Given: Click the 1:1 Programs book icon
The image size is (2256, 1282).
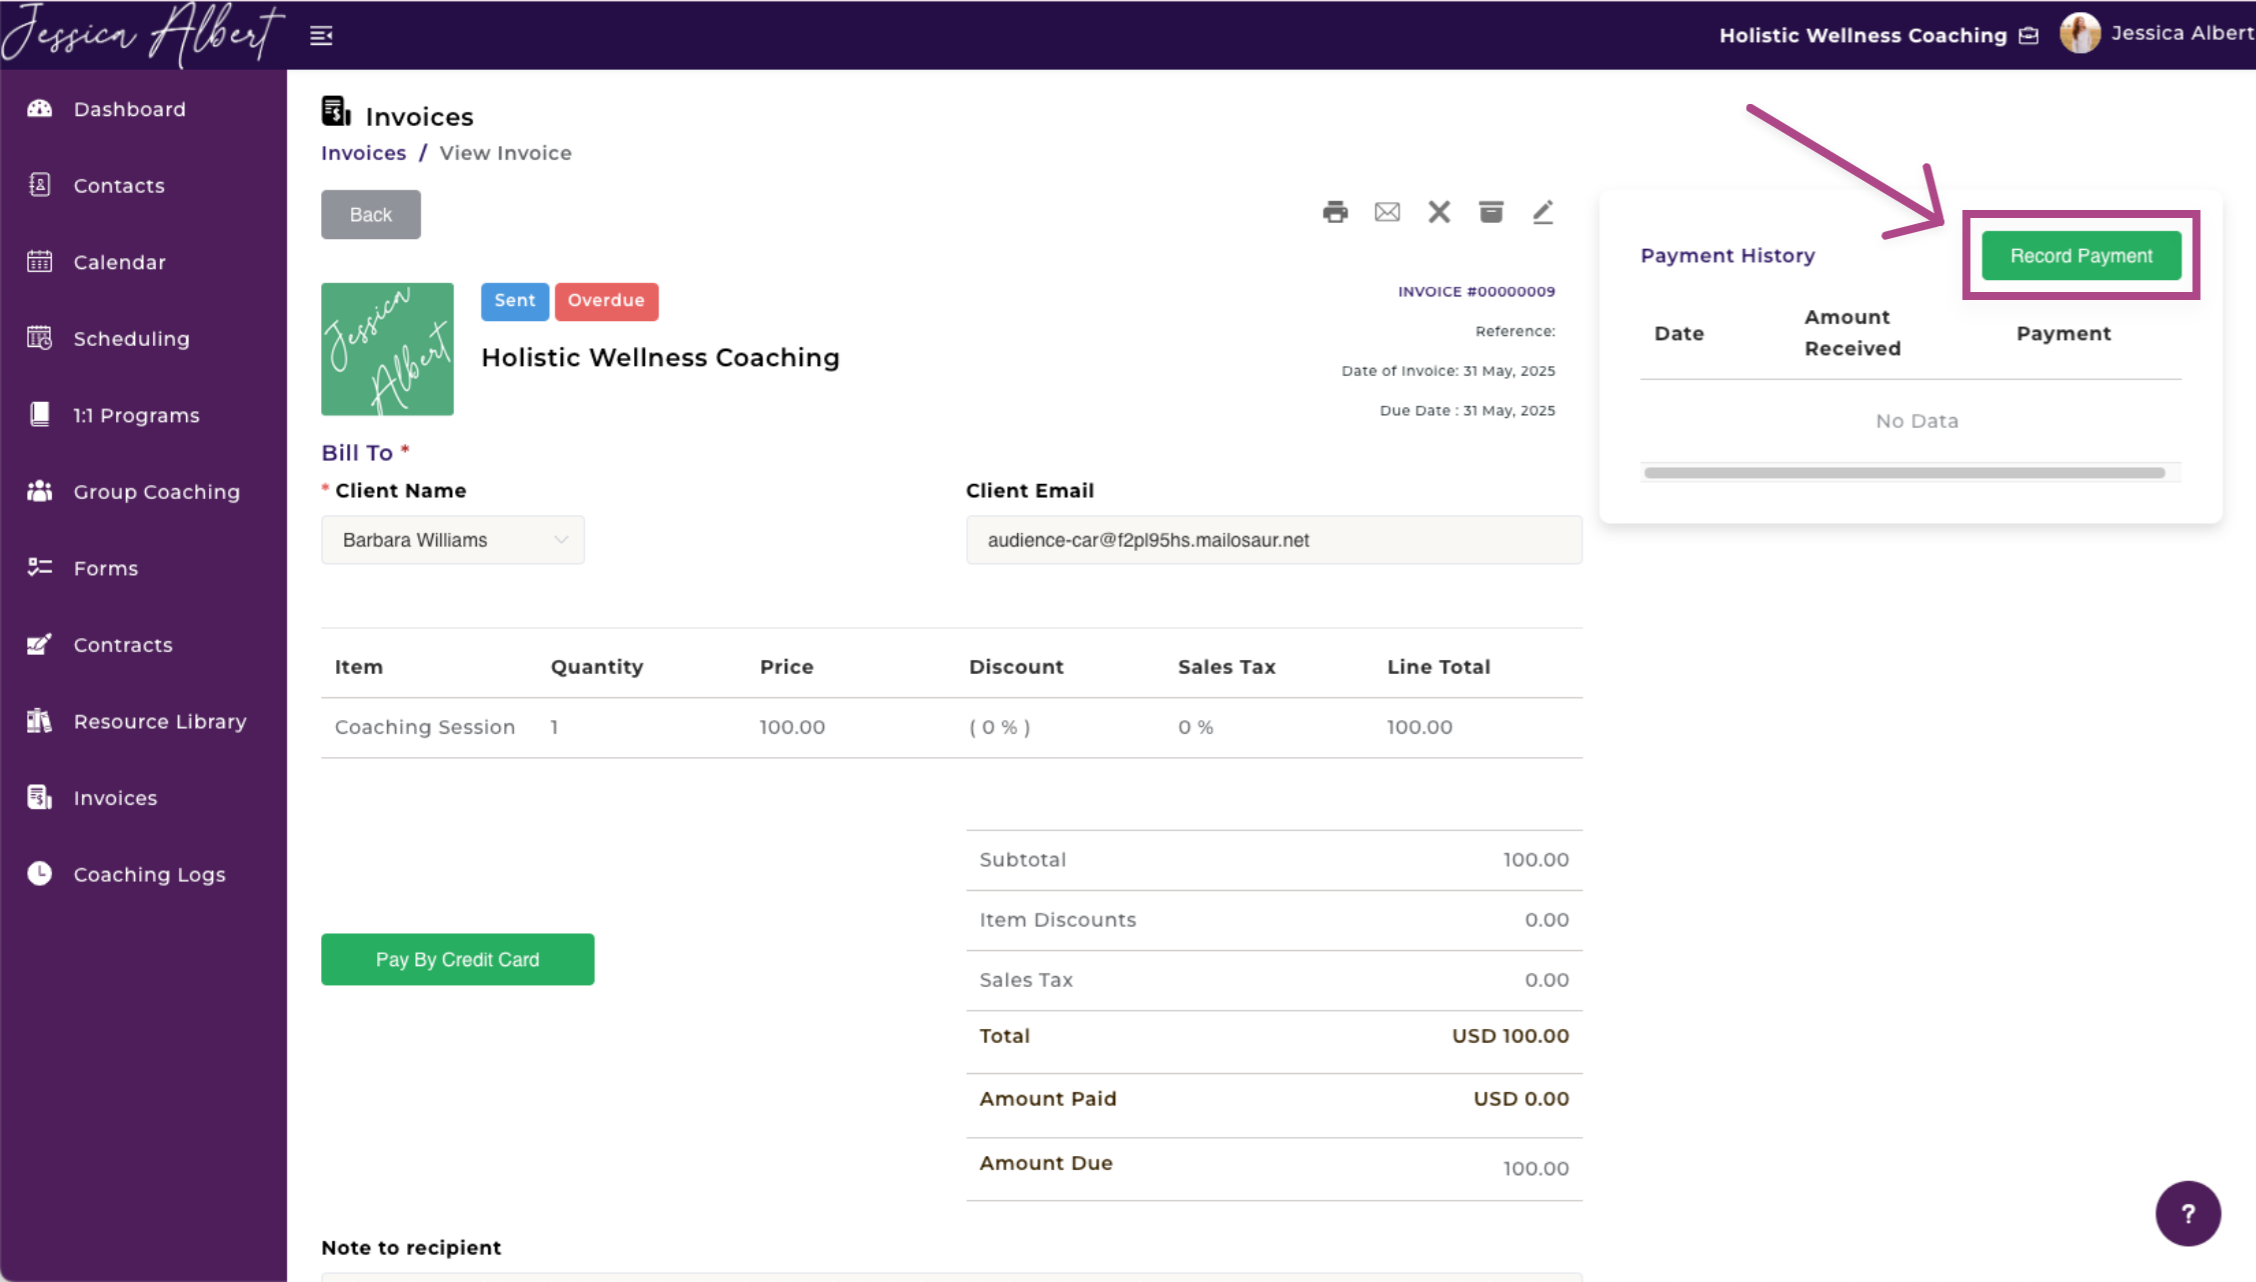Looking at the screenshot, I should click(39, 414).
